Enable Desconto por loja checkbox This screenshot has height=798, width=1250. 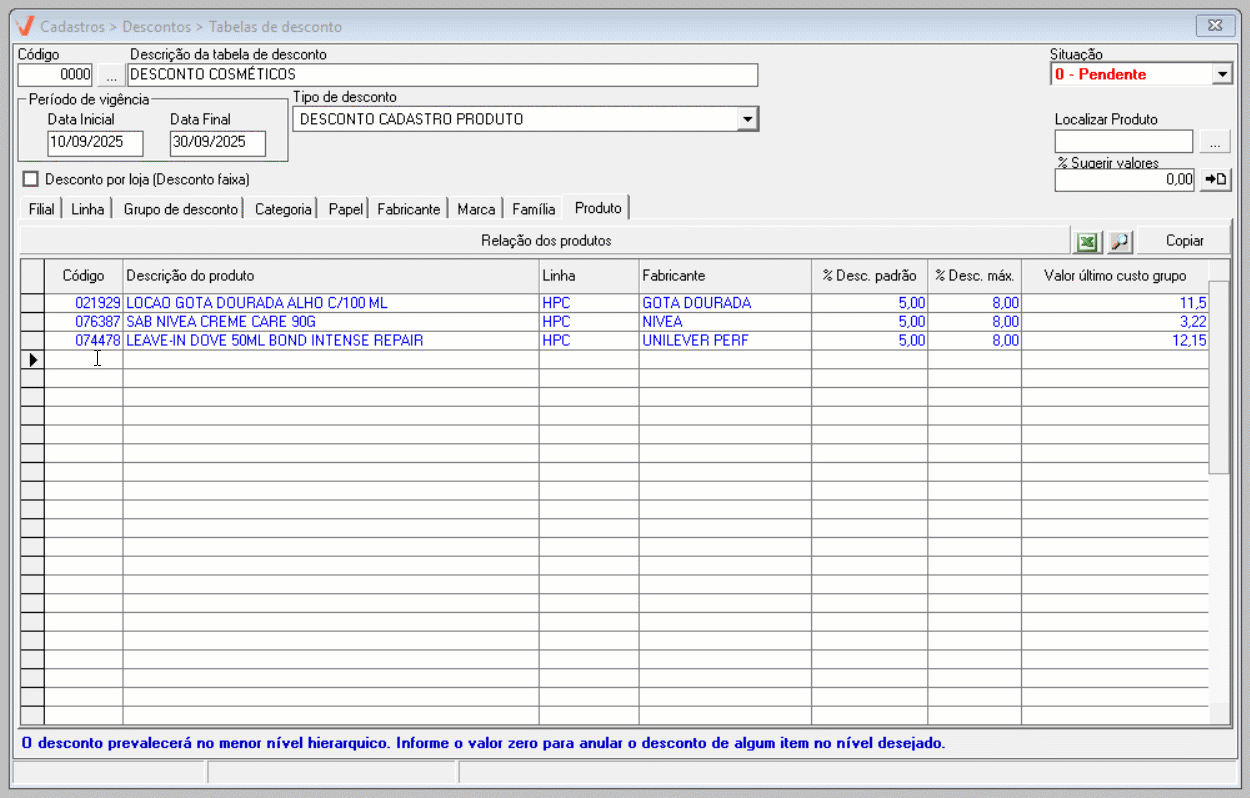click(x=30, y=179)
